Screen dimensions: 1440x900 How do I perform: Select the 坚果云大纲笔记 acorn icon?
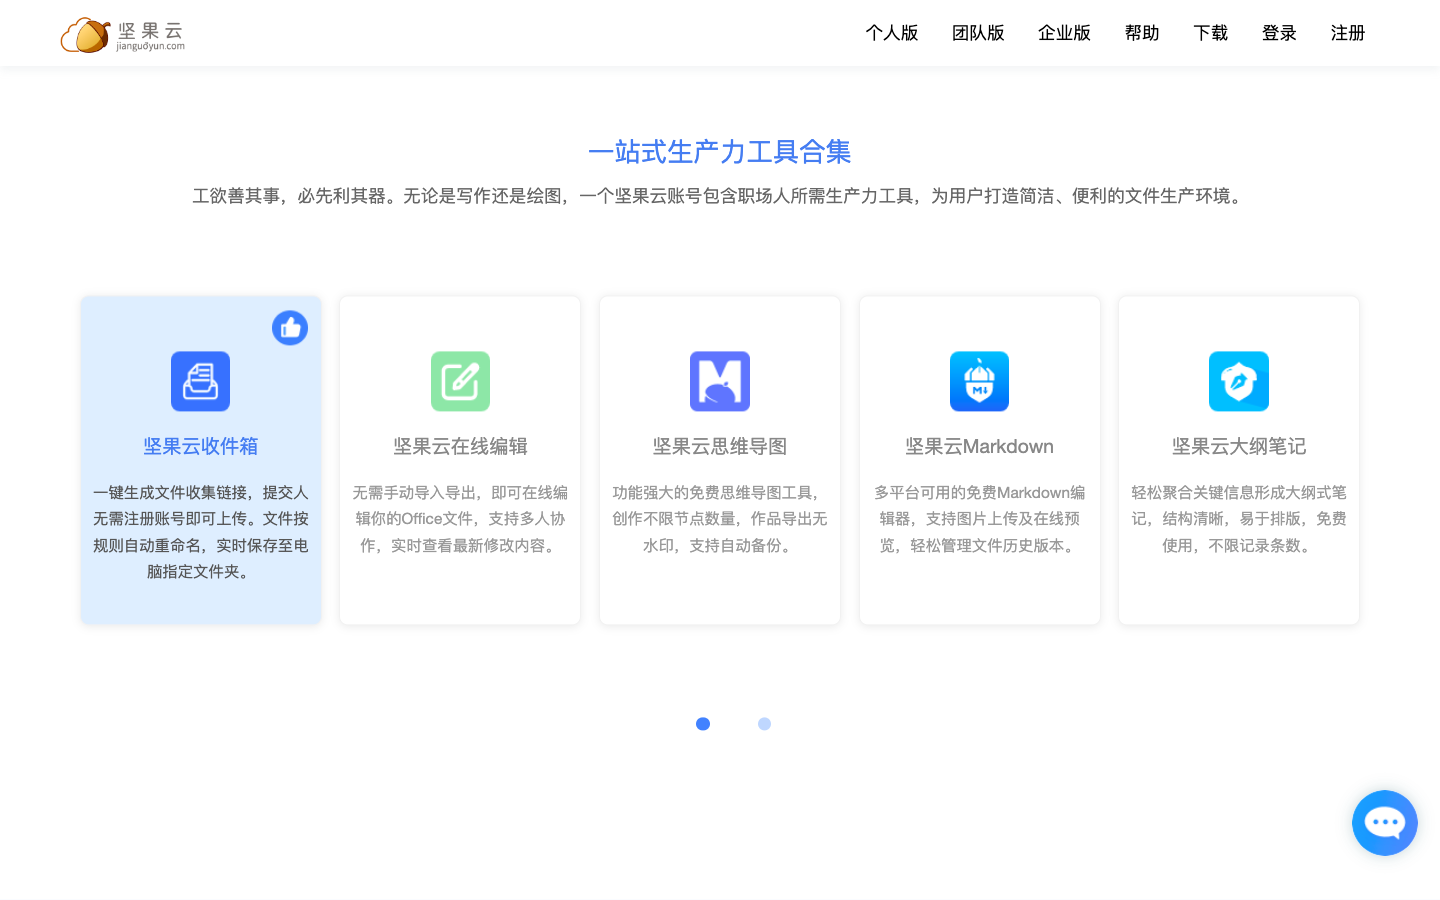[x=1238, y=381]
